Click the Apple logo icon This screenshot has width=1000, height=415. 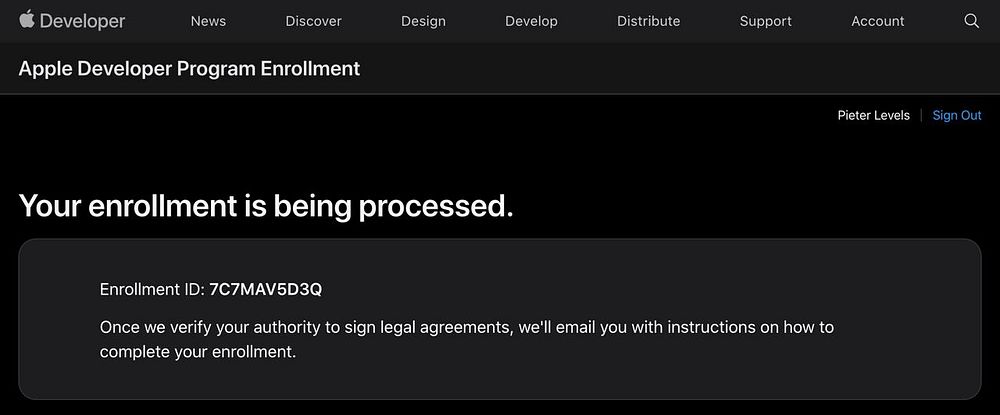coord(27,19)
